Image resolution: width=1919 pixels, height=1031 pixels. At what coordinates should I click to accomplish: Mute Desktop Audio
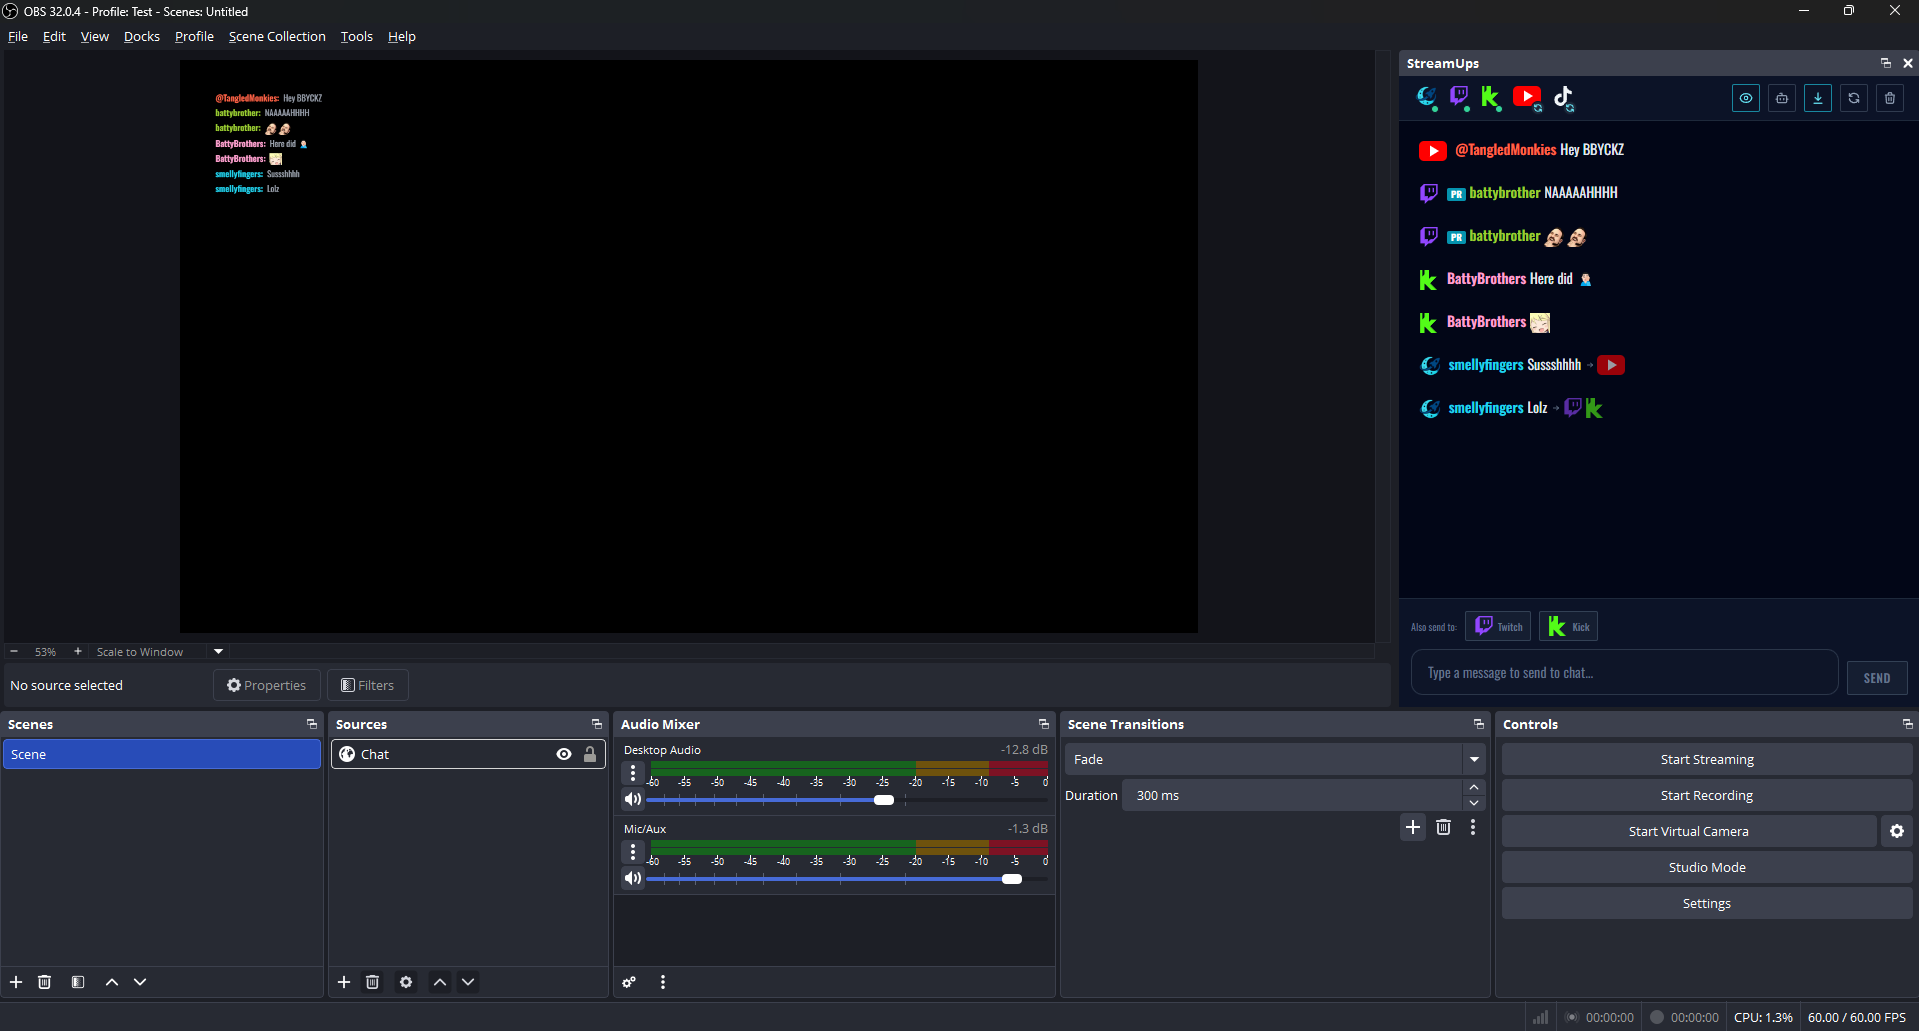tap(633, 799)
